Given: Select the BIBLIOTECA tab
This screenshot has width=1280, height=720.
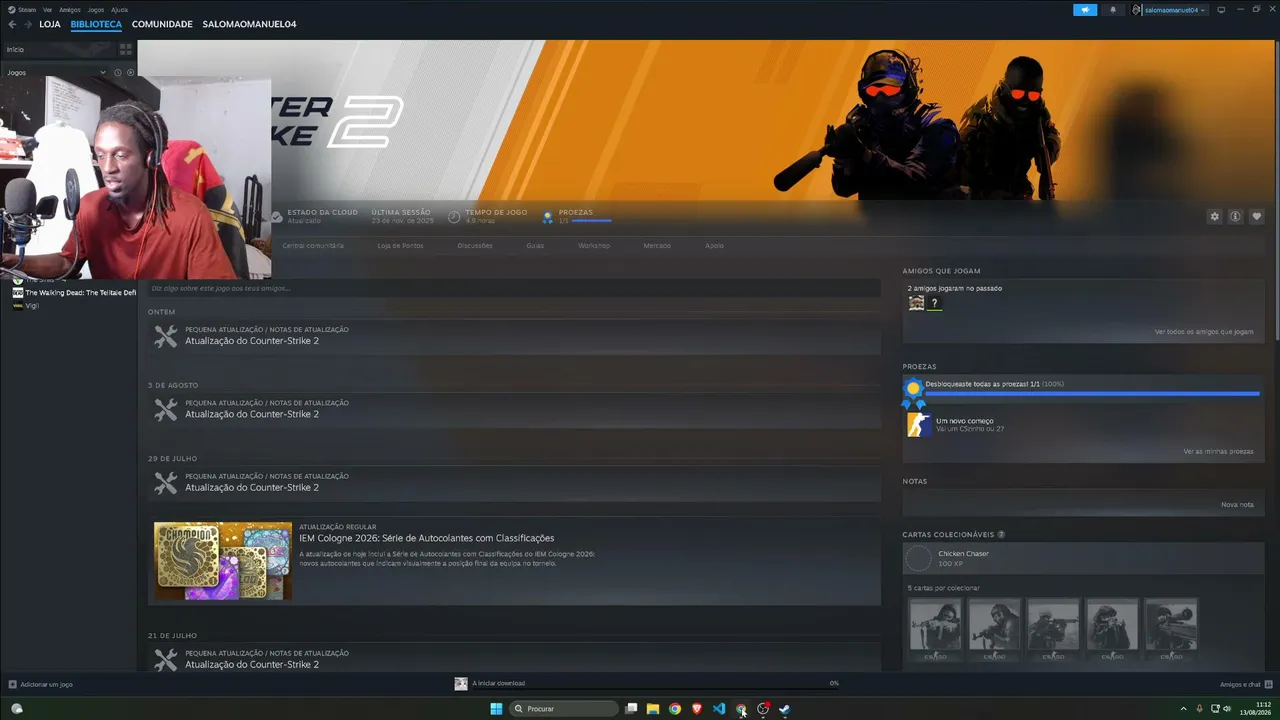Looking at the screenshot, I should (96, 24).
